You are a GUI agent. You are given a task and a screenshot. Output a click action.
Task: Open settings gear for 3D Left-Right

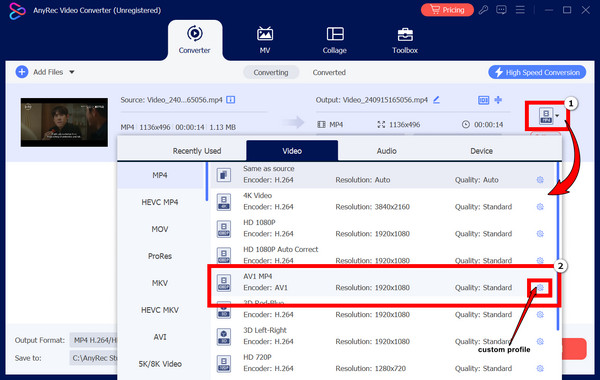click(x=540, y=341)
